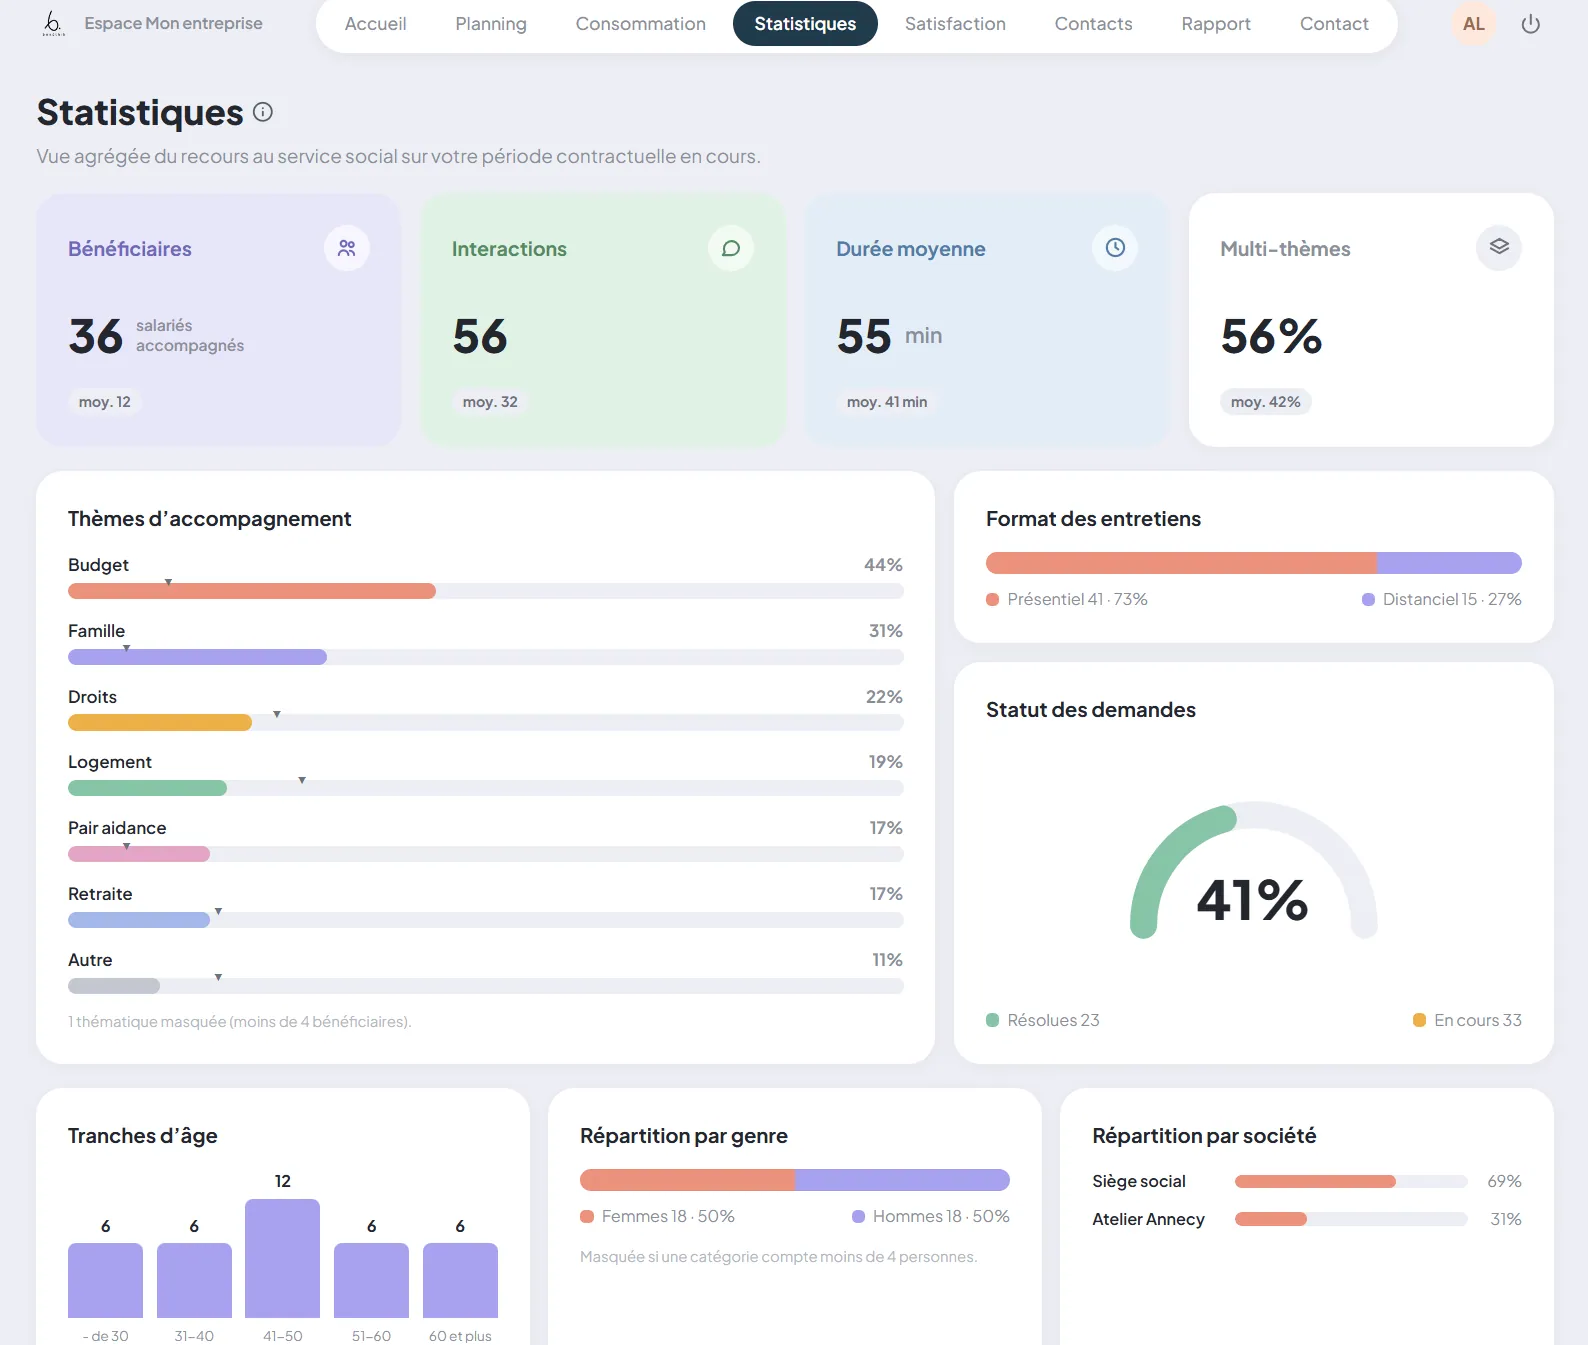1588x1345 pixels.
Task: Click the Résolues 23 legend
Action: (1043, 1020)
